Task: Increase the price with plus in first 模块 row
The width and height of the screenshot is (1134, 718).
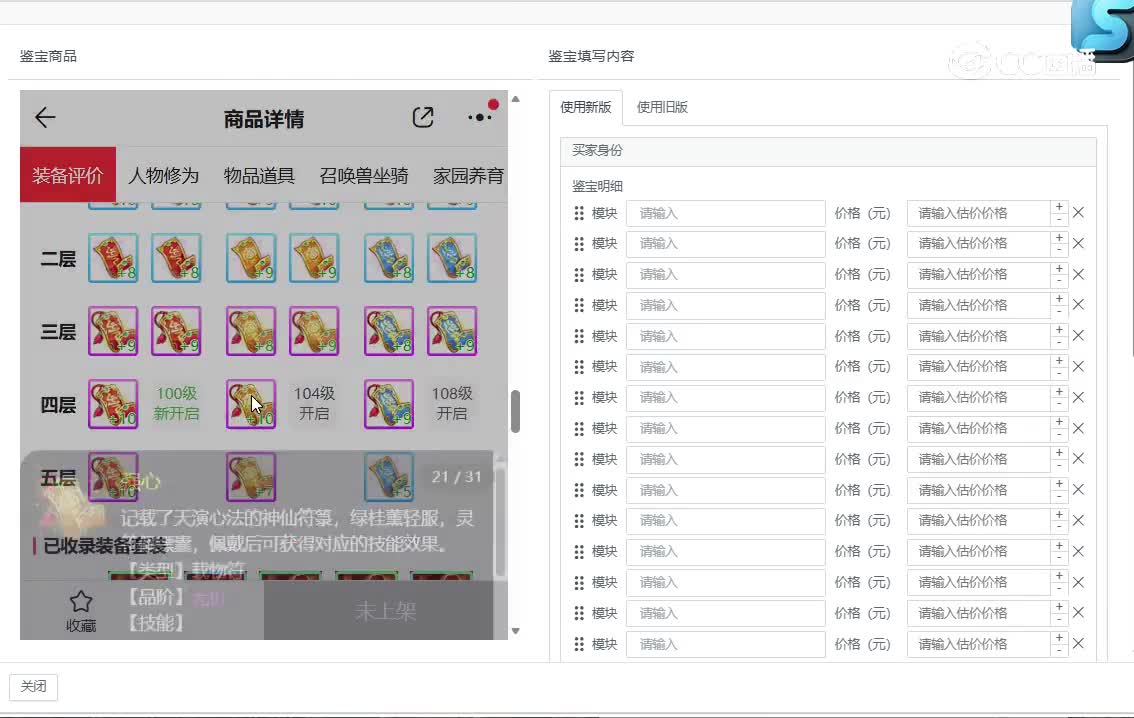Action: click(1059, 207)
